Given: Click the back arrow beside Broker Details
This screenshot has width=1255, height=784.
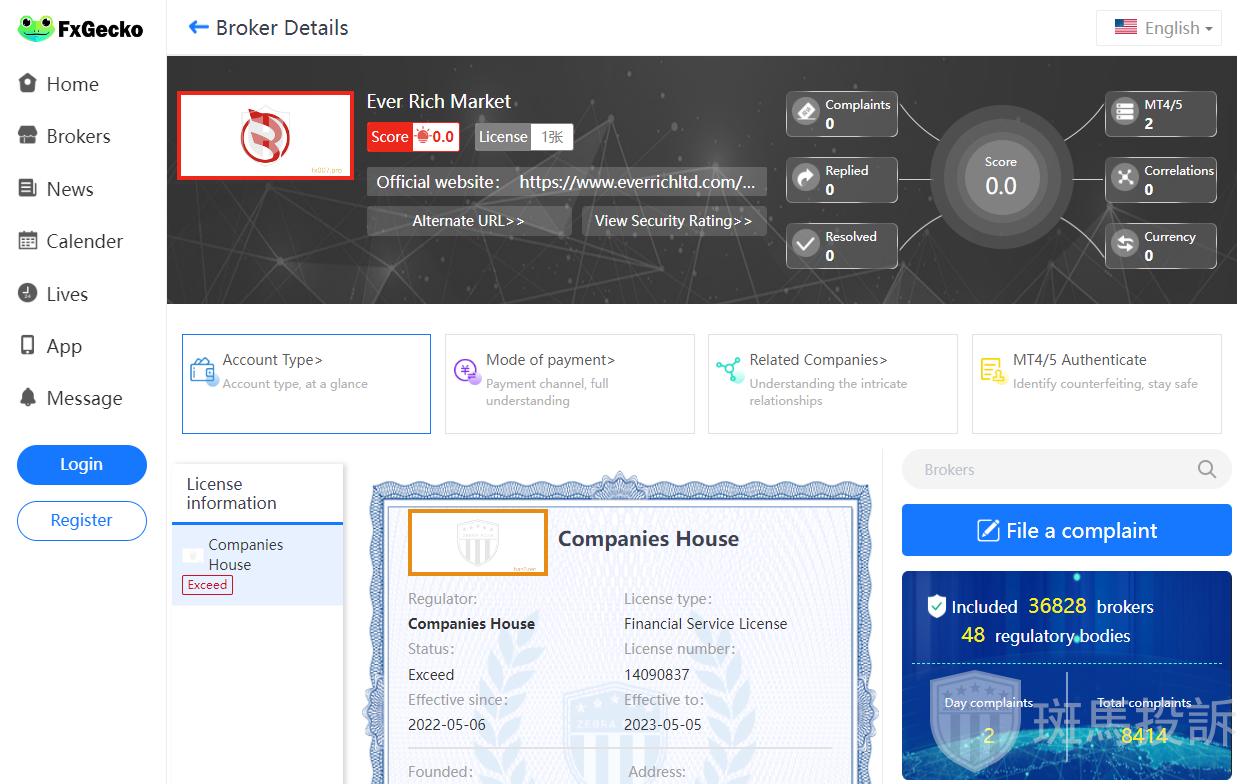Looking at the screenshot, I should 198,28.
